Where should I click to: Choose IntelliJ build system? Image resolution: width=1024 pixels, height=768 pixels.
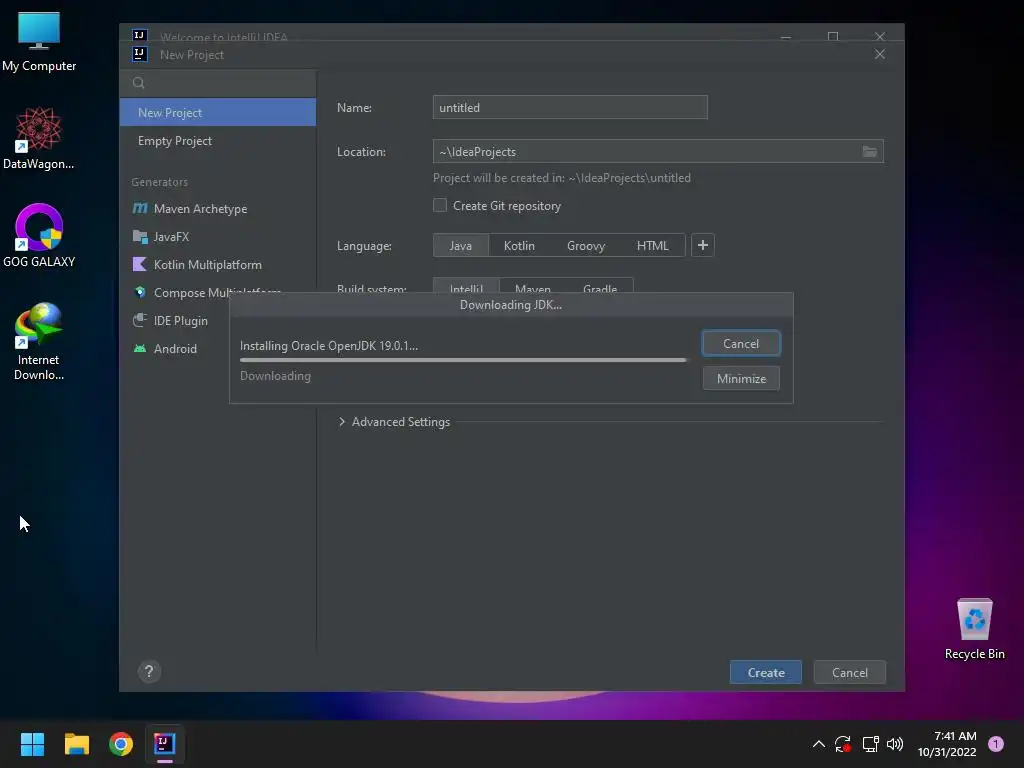466,287
